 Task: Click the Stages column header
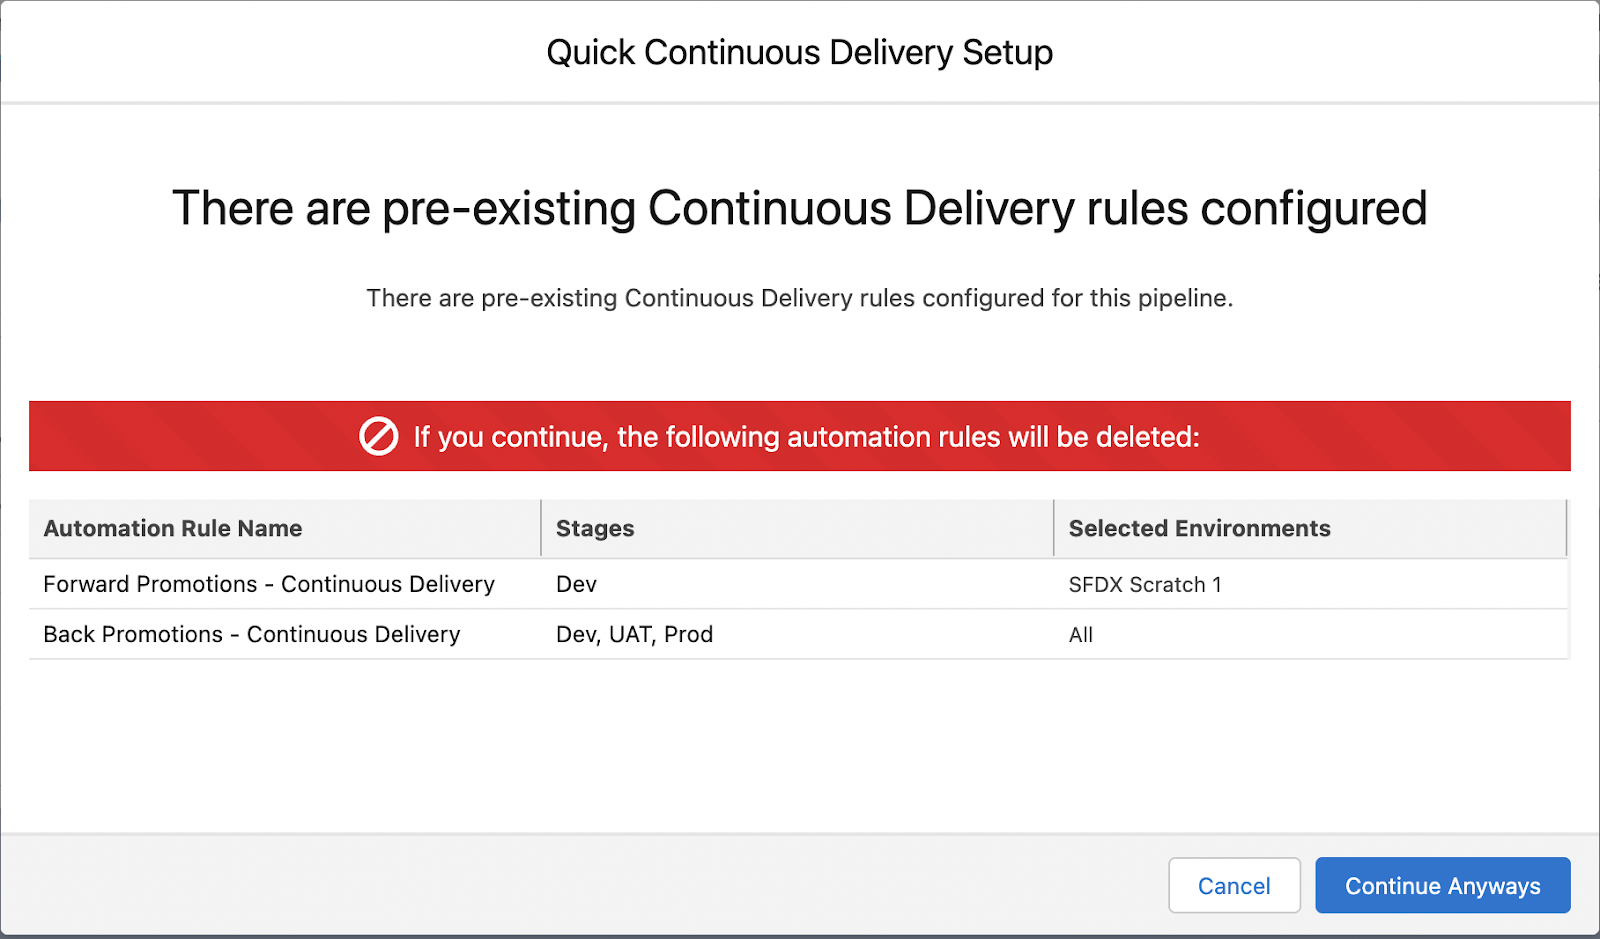(595, 528)
